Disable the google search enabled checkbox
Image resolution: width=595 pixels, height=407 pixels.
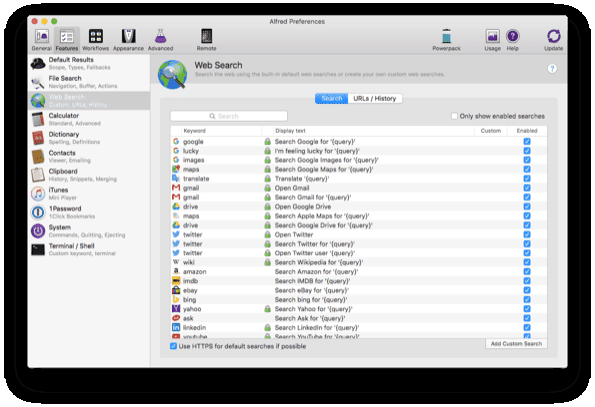point(527,141)
